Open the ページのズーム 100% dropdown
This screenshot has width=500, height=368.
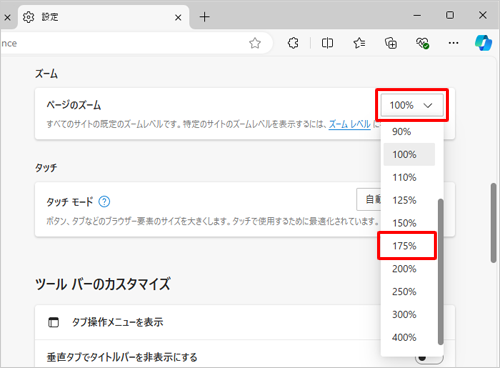tap(412, 105)
